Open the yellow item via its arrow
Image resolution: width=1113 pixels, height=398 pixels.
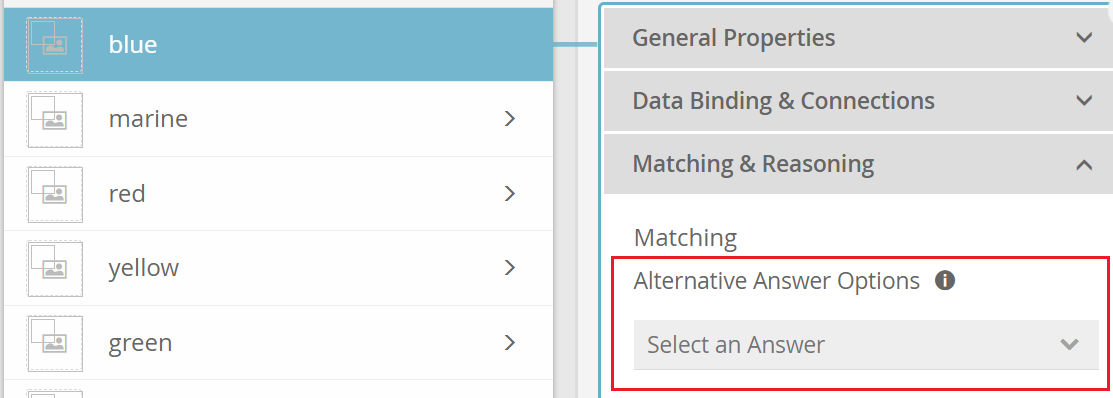pos(509,267)
